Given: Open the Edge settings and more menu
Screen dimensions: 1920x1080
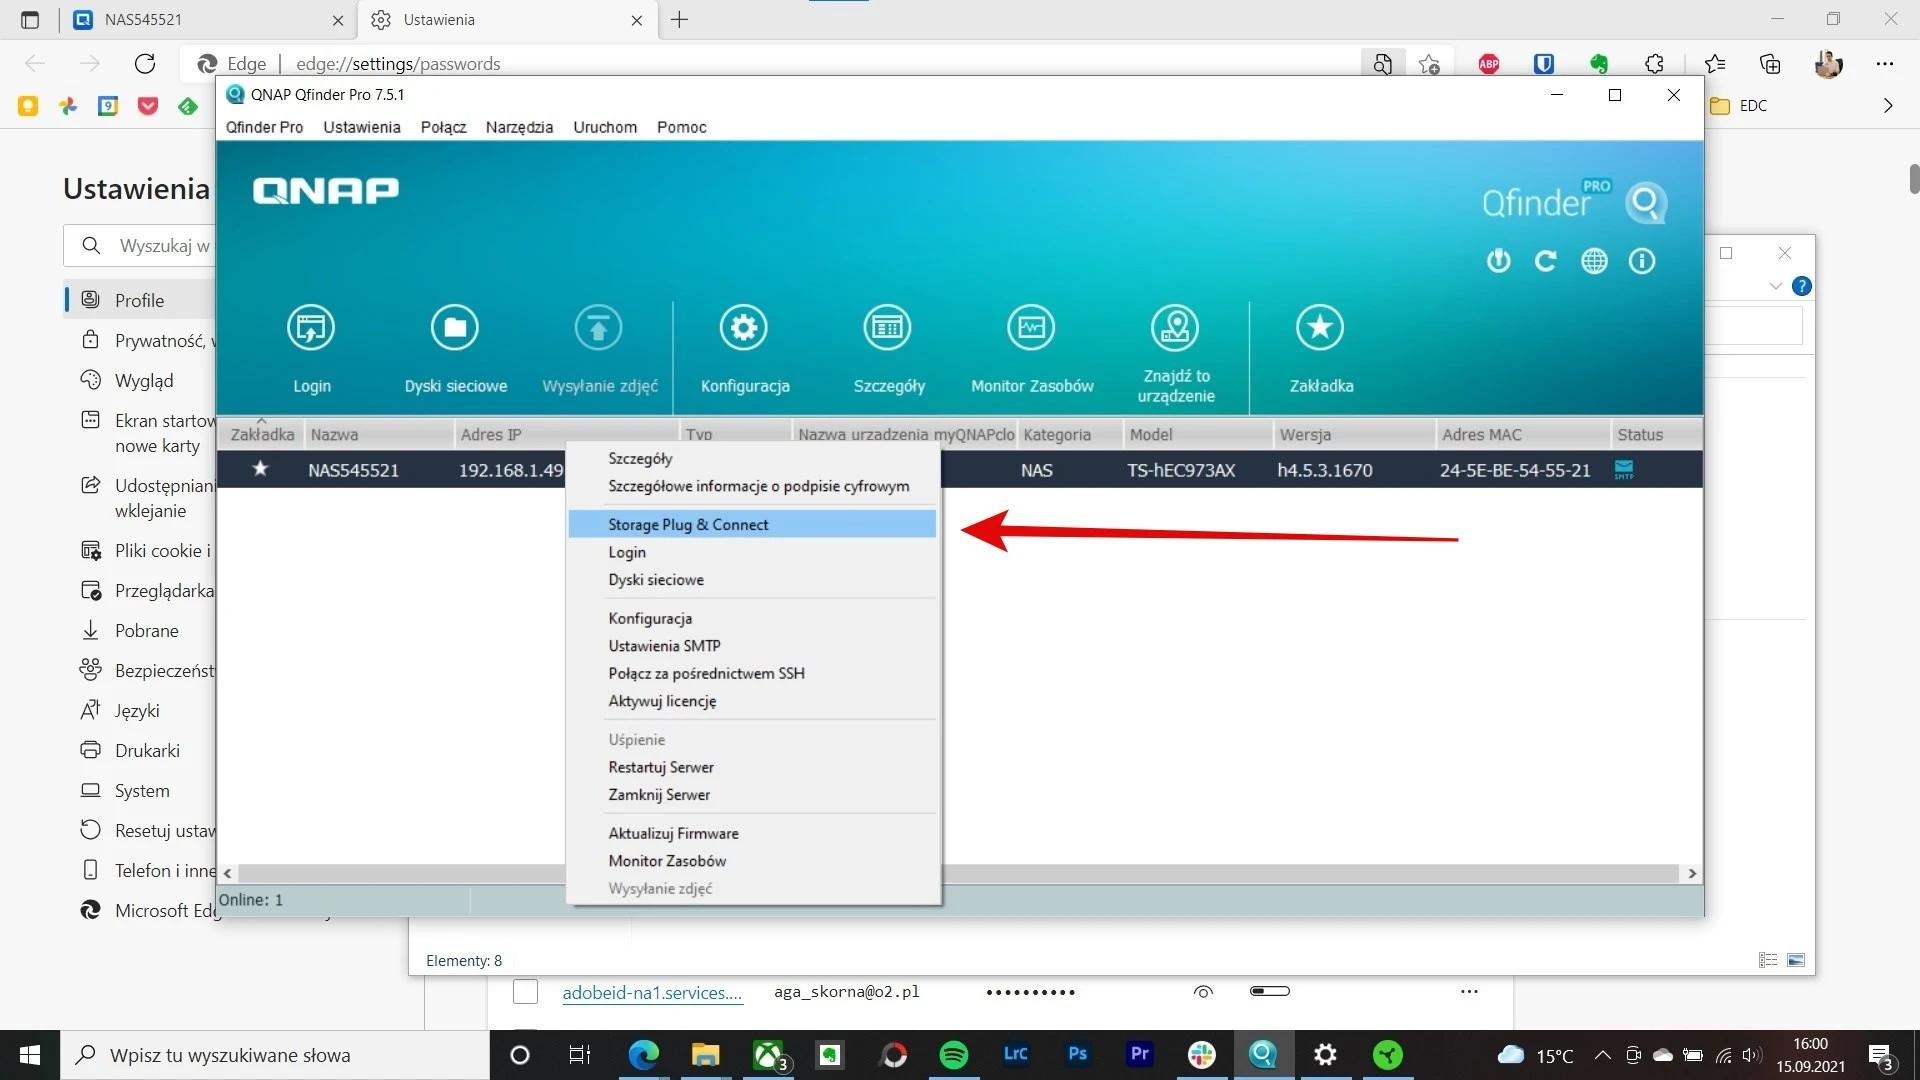Looking at the screenshot, I should pos(1885,64).
